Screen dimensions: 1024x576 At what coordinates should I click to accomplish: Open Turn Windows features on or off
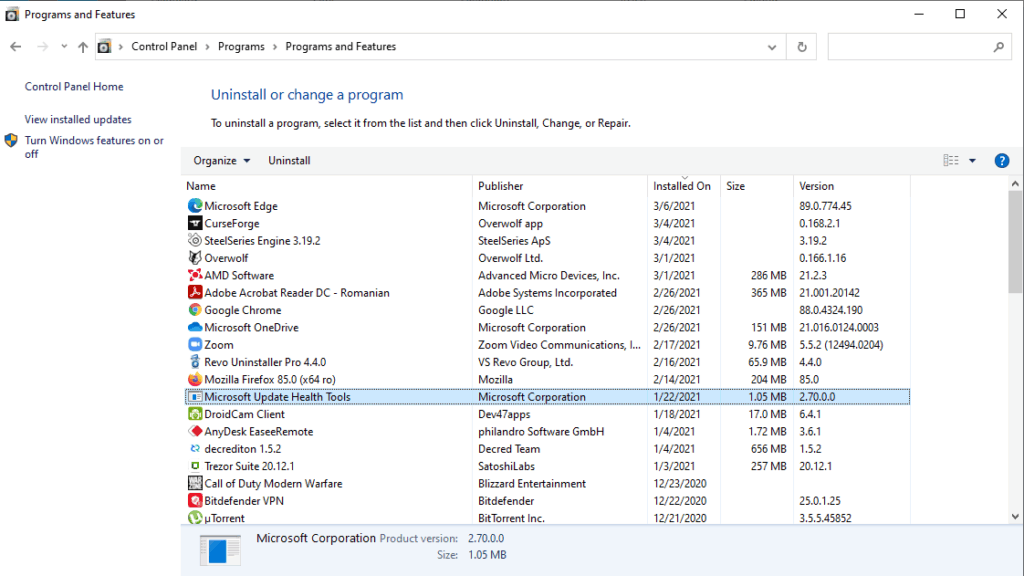pyautogui.click(x=94, y=147)
